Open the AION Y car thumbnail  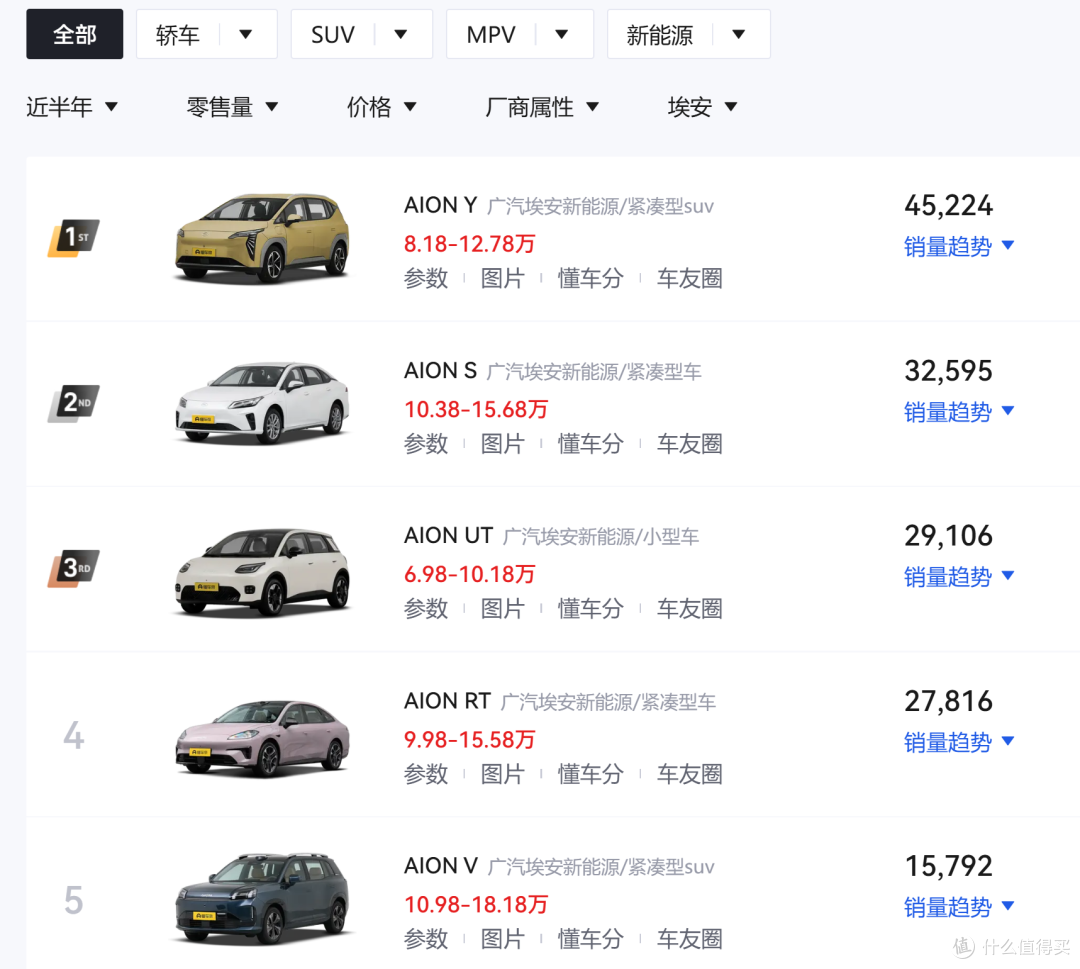[262, 238]
